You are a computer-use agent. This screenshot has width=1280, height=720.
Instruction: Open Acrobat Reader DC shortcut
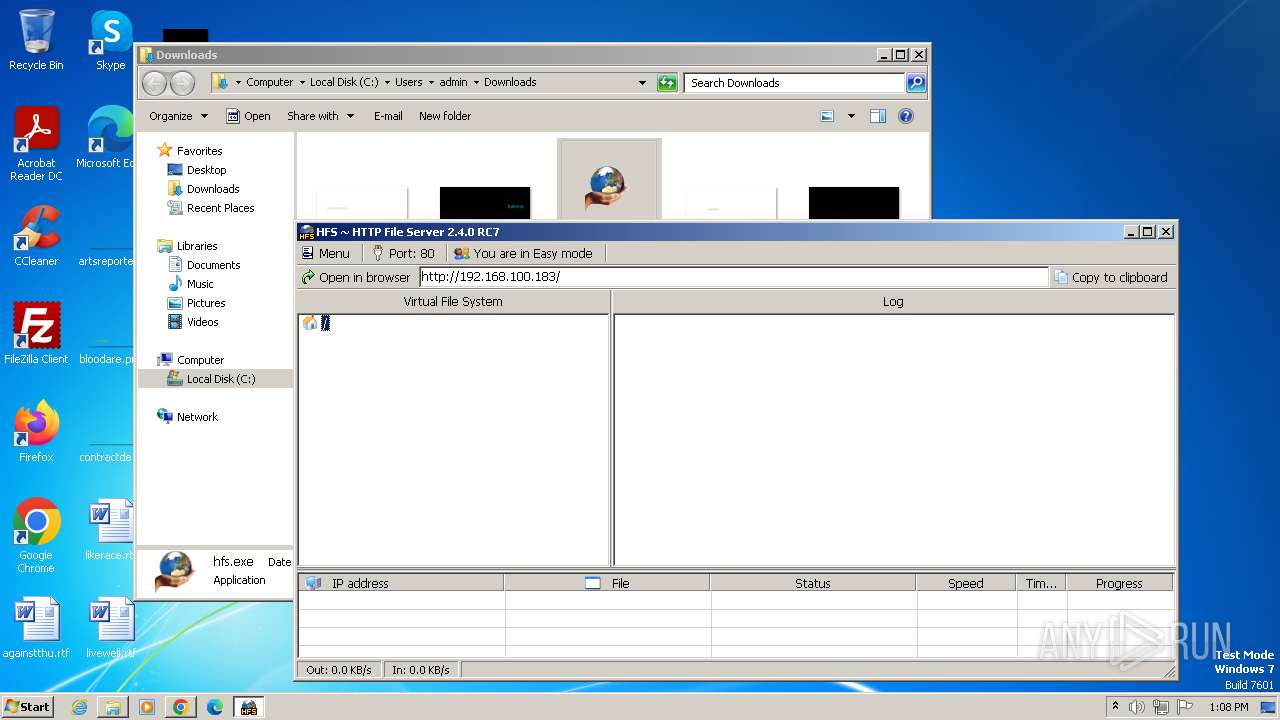click(x=36, y=144)
